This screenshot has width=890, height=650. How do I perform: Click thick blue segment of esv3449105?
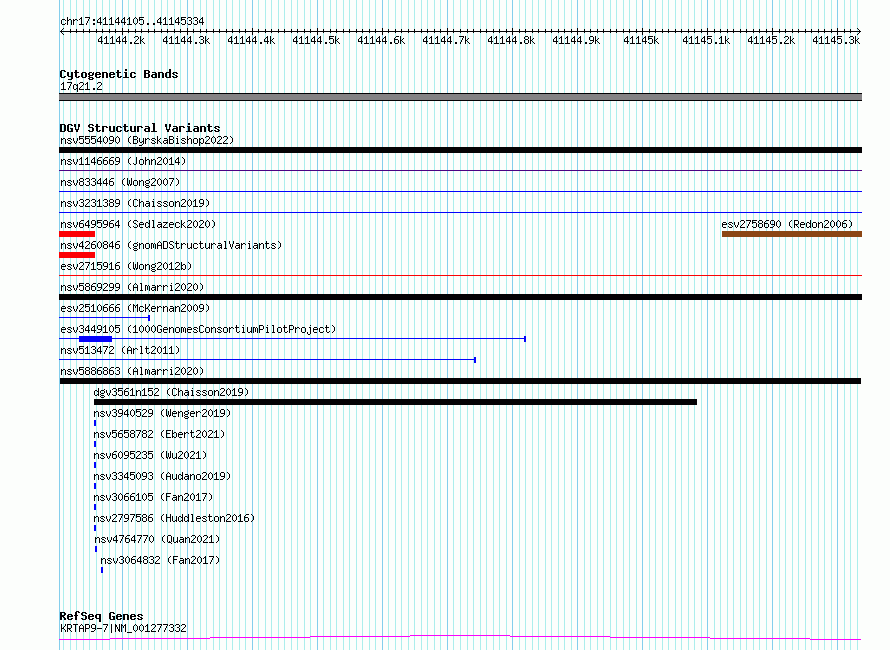(x=95, y=339)
